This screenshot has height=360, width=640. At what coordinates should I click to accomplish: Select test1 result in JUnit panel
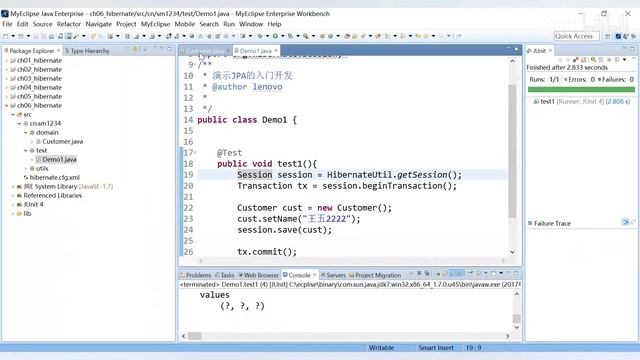point(581,101)
